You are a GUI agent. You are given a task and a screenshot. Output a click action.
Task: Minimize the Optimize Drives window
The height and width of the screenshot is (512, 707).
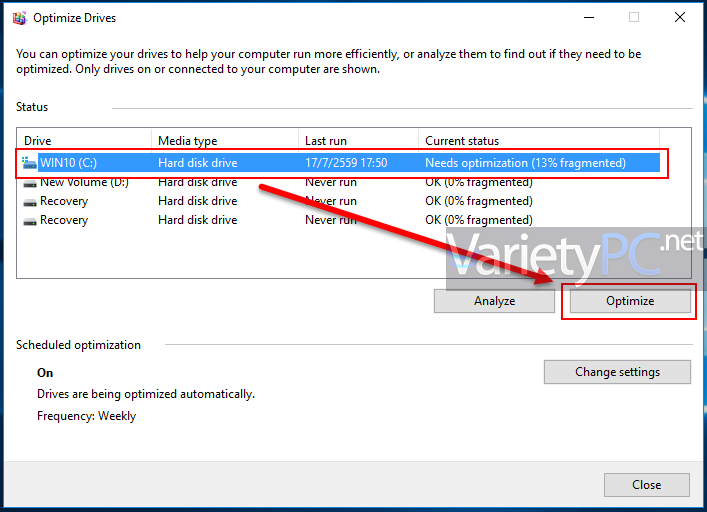coord(589,18)
